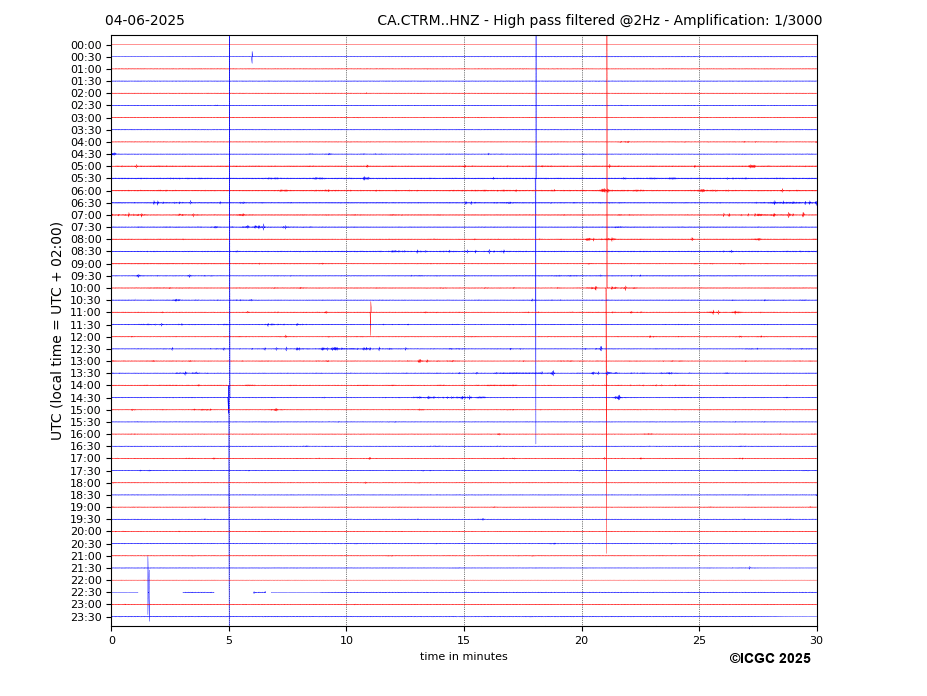Select the 00:30 trace time label
927x696 pixels.
(86, 57)
